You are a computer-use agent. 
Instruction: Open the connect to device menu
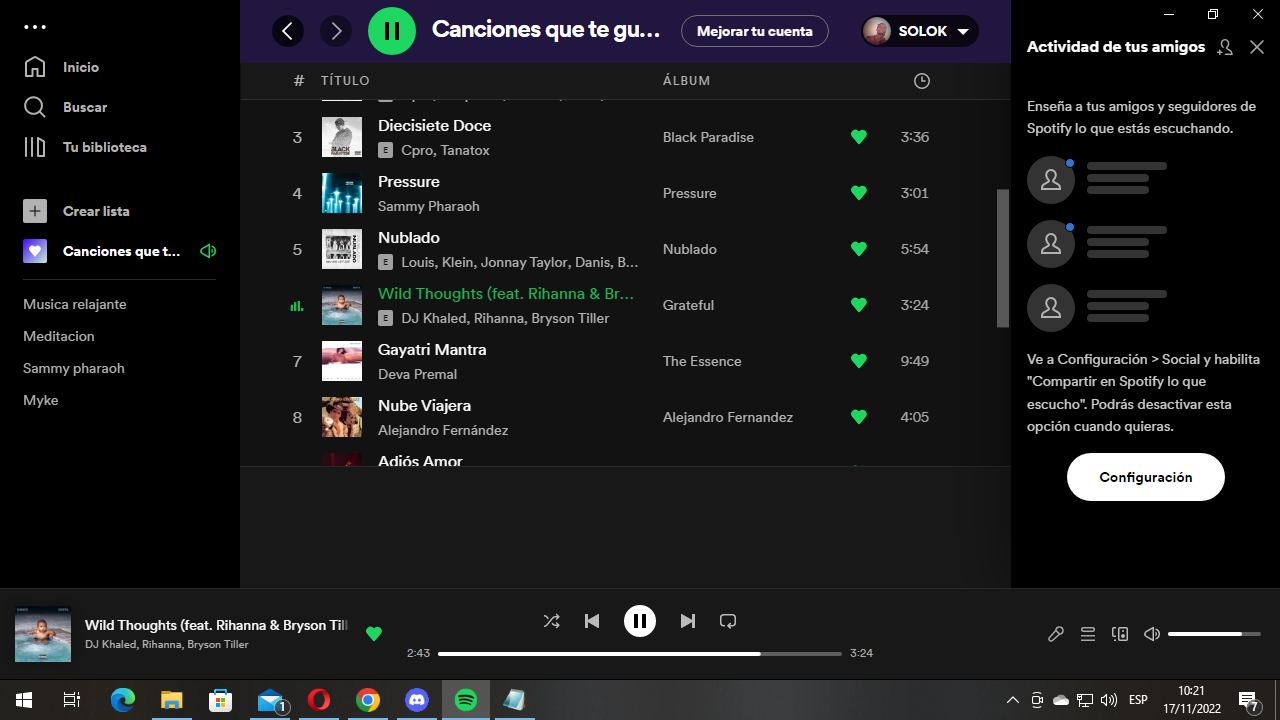tap(1120, 634)
